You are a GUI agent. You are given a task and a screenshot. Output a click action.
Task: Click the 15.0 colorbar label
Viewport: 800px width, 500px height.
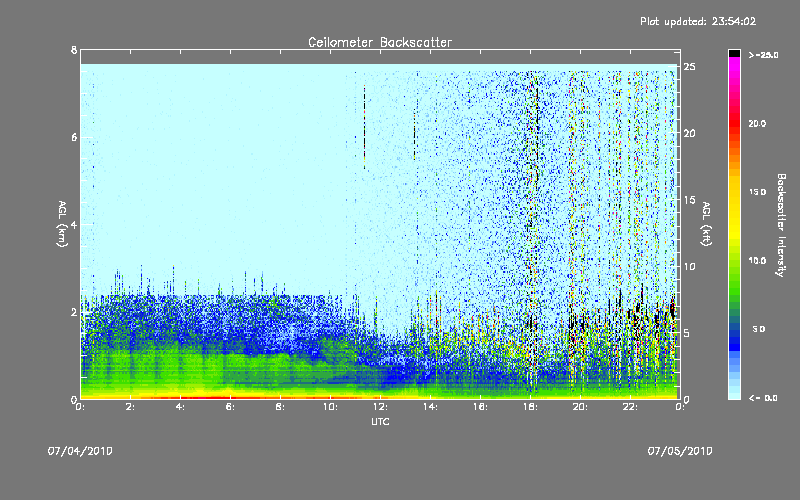coord(757,192)
